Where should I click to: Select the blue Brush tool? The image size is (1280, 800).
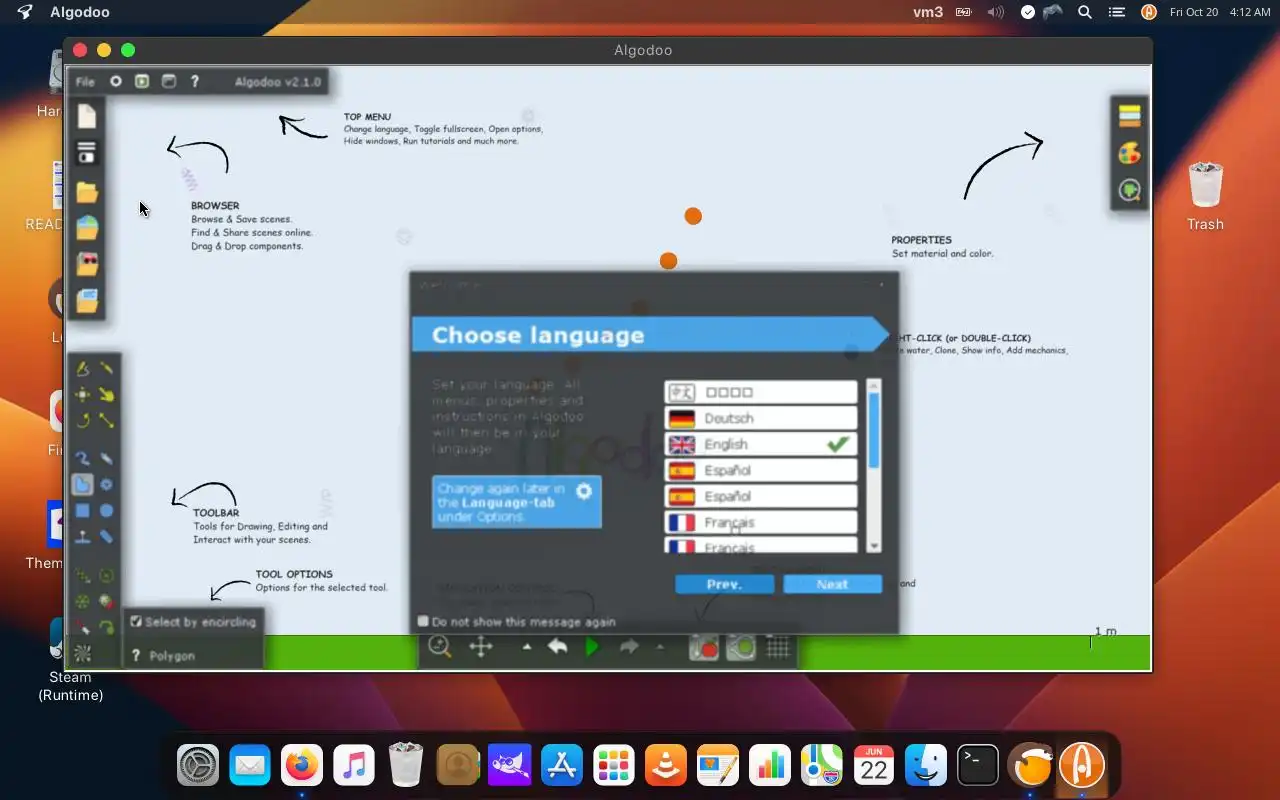pyautogui.click(x=83, y=459)
